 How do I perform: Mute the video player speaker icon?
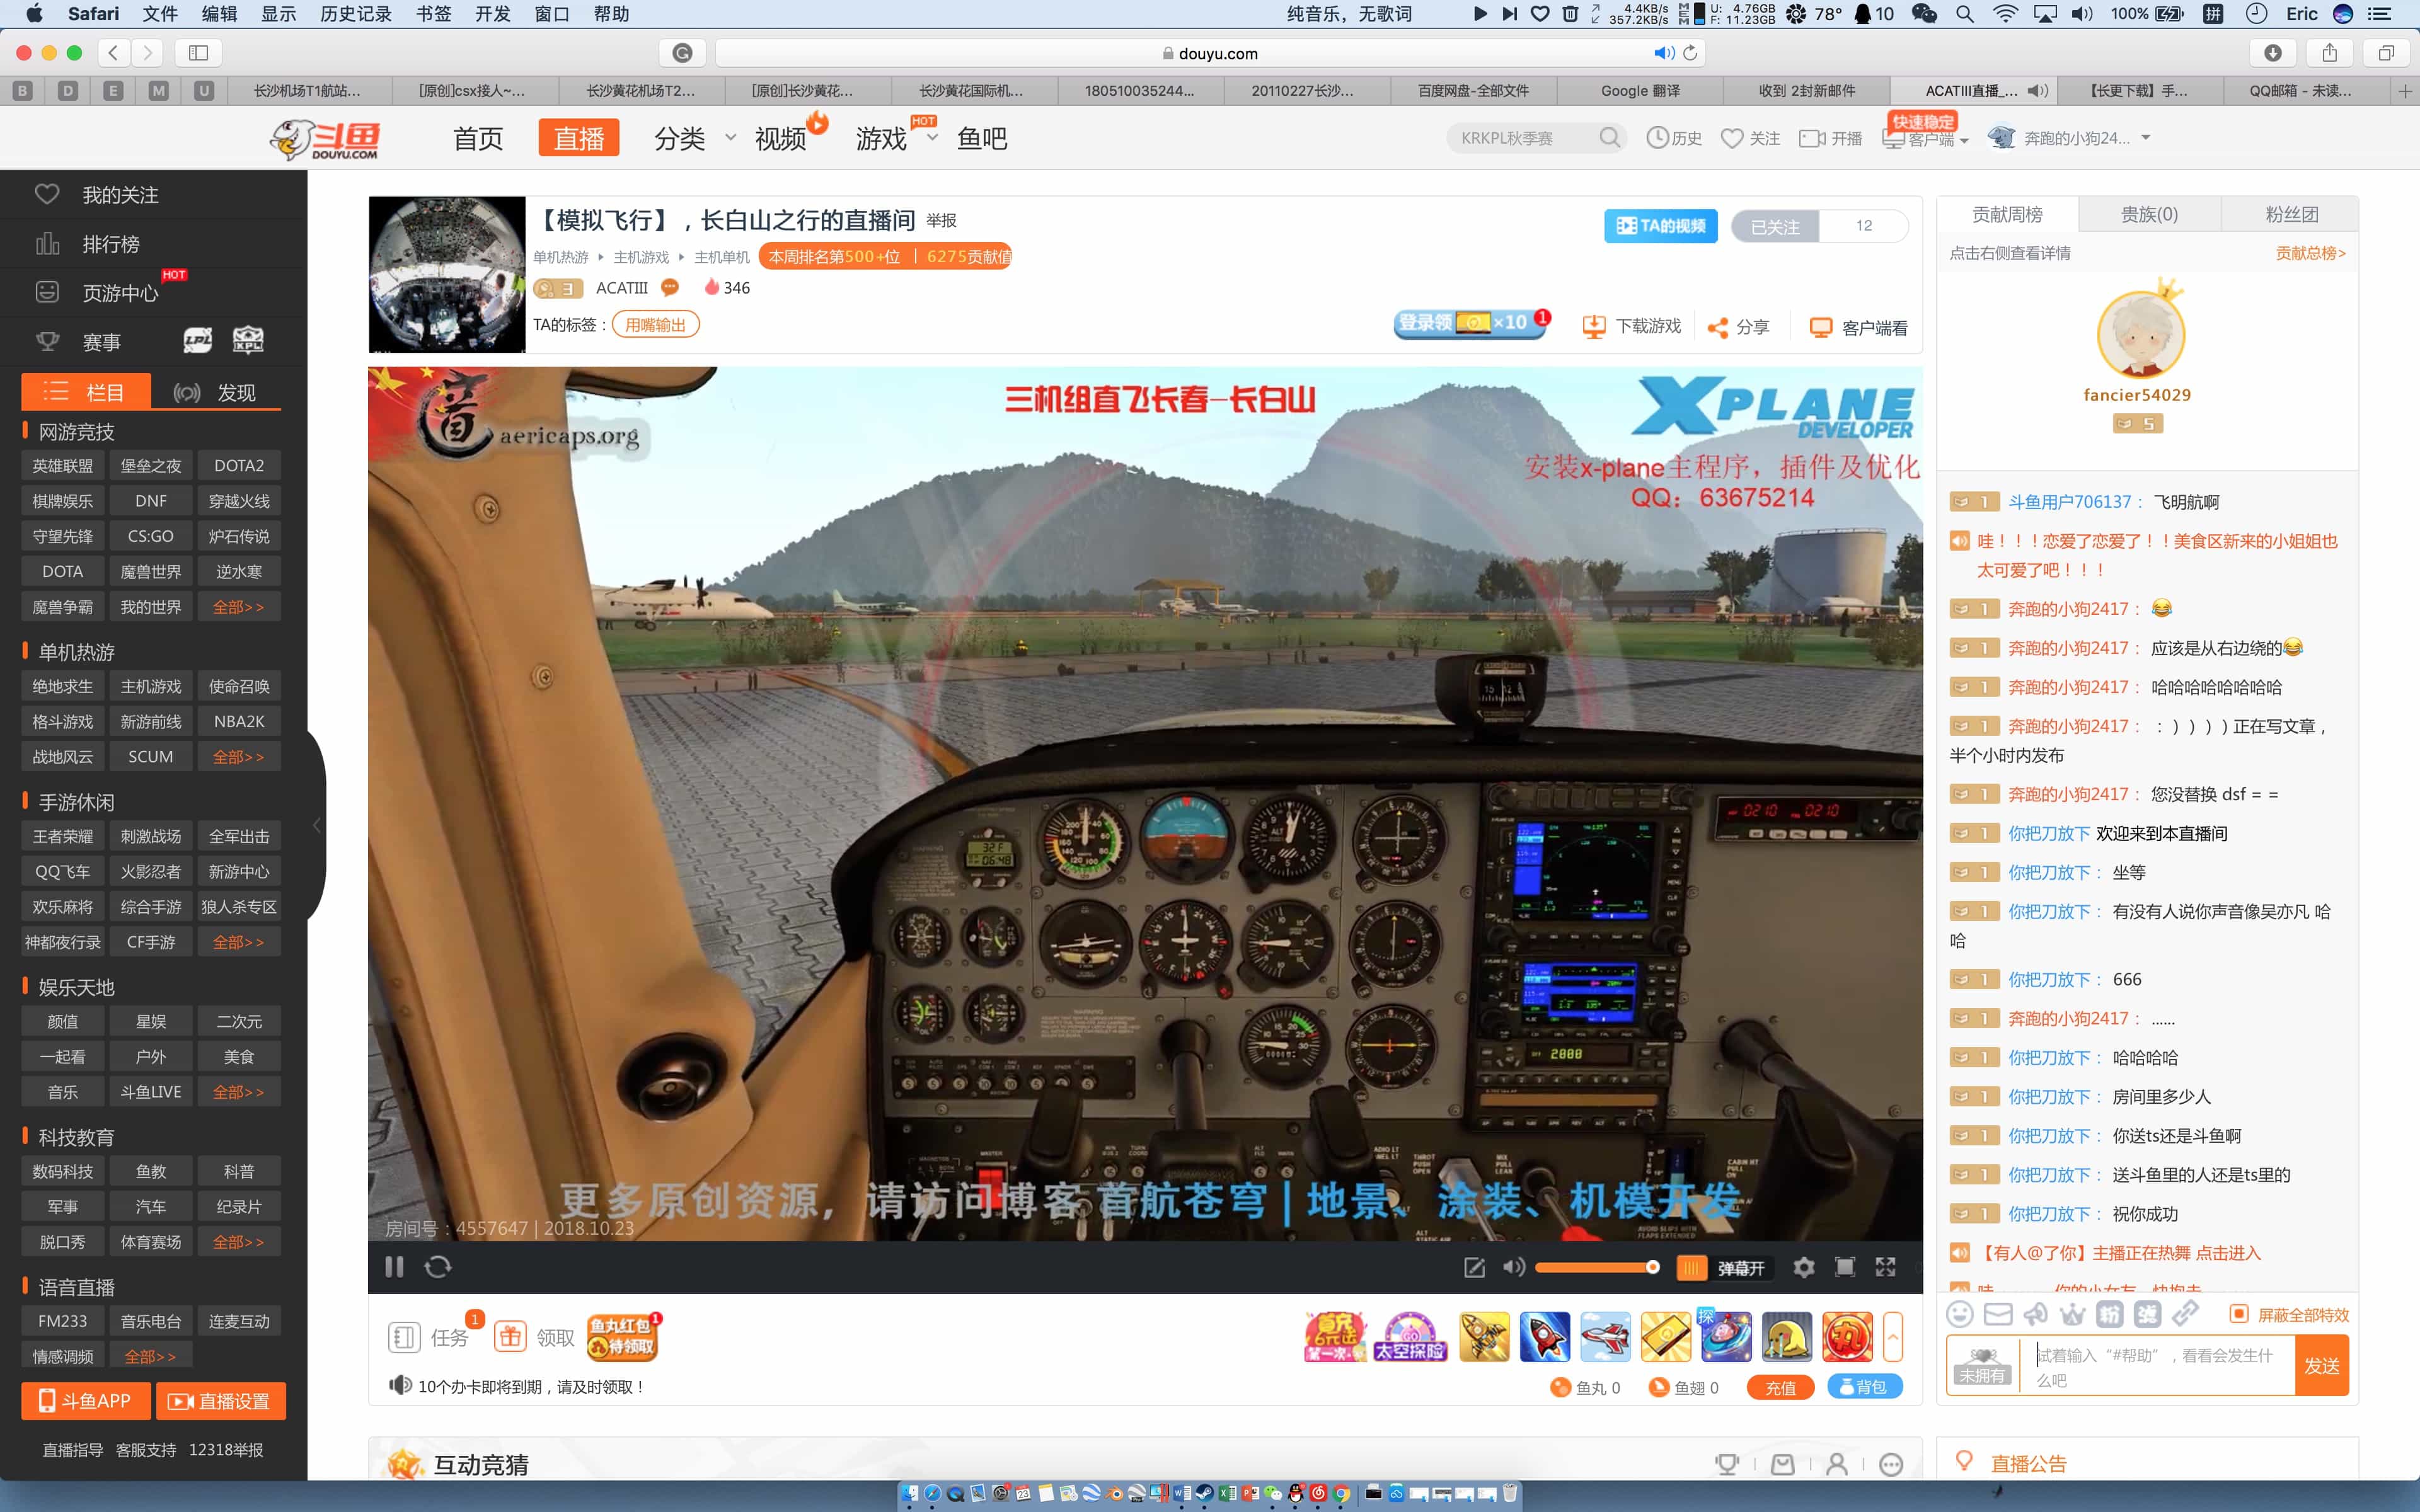tap(1513, 1267)
